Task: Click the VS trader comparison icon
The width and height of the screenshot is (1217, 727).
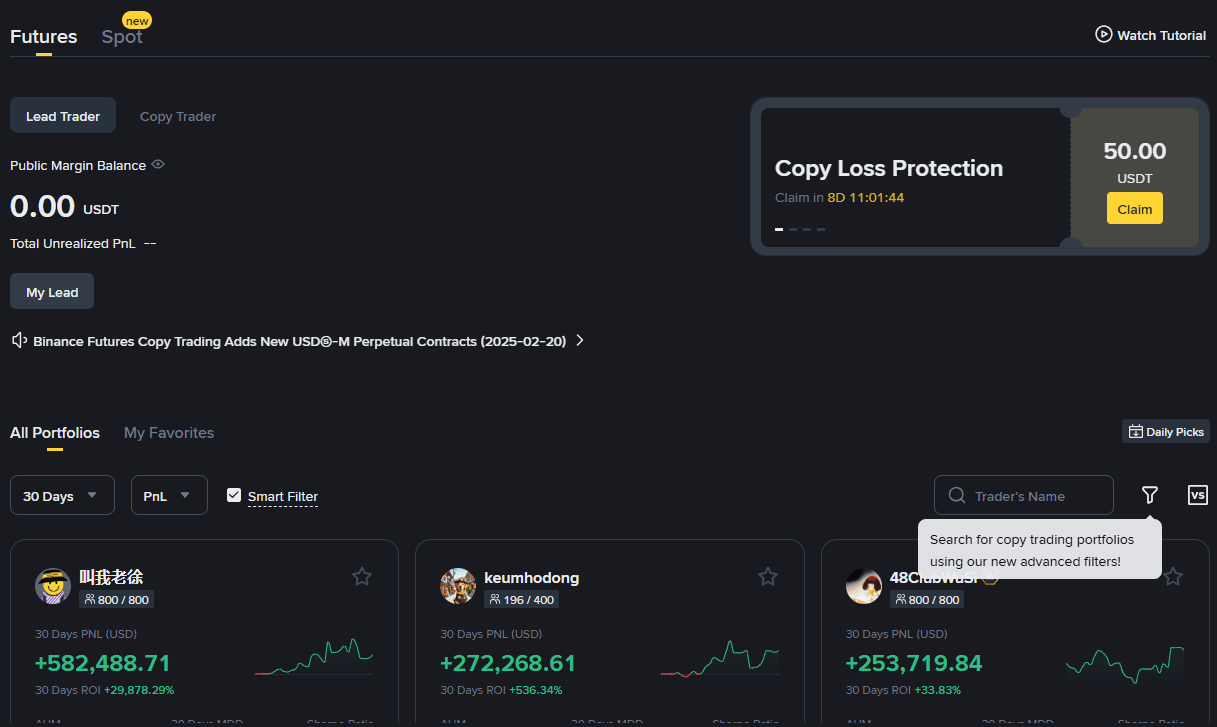Action: point(1197,495)
